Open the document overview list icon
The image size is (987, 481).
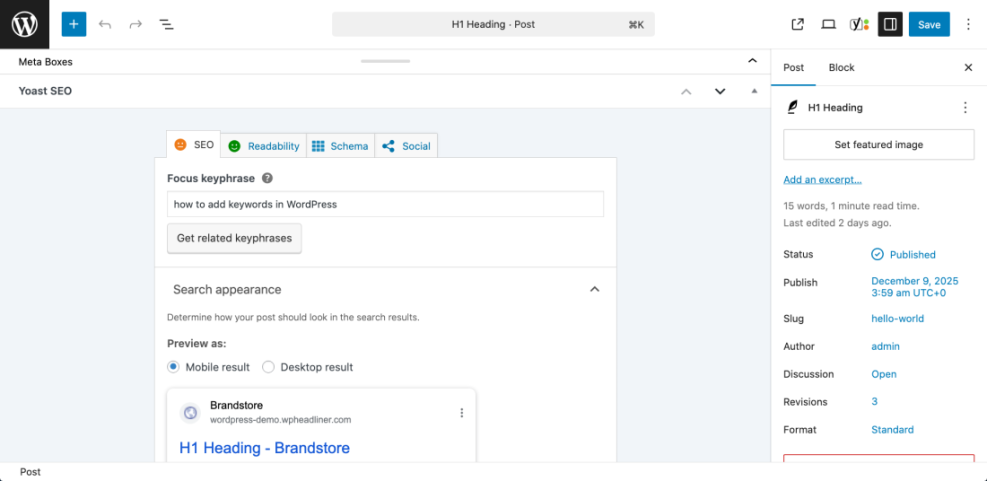166,25
